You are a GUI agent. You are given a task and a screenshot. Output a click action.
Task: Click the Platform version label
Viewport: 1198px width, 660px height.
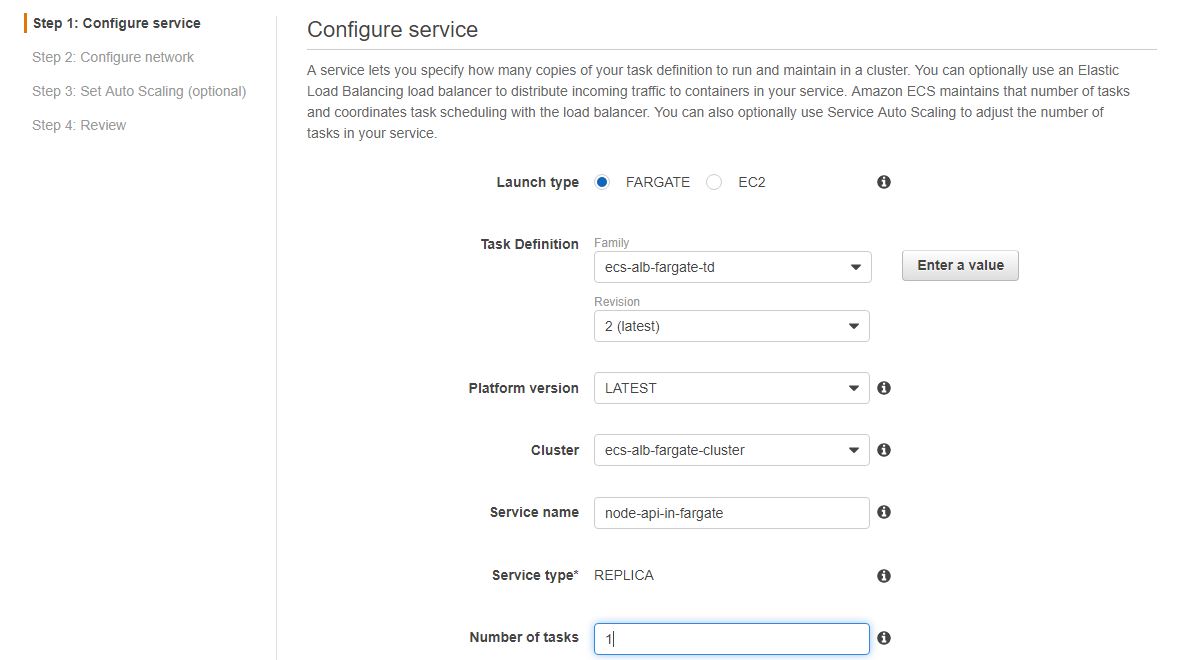[523, 388]
